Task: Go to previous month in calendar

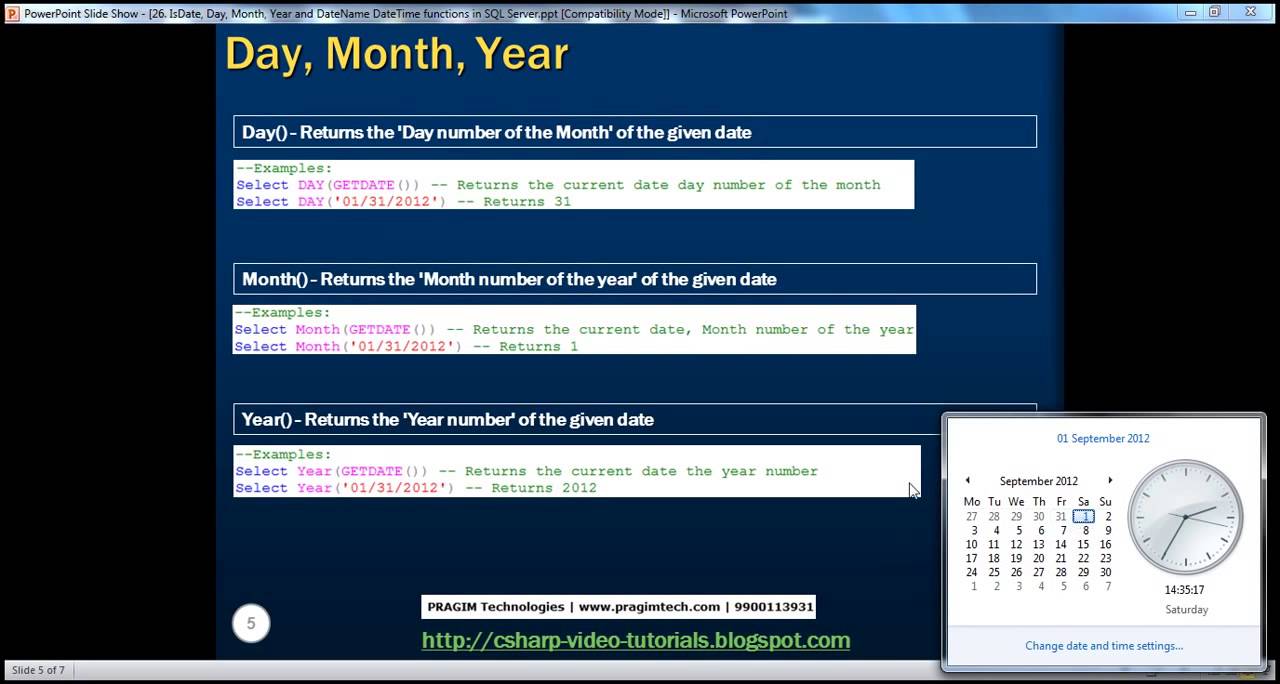Action: click(x=967, y=481)
